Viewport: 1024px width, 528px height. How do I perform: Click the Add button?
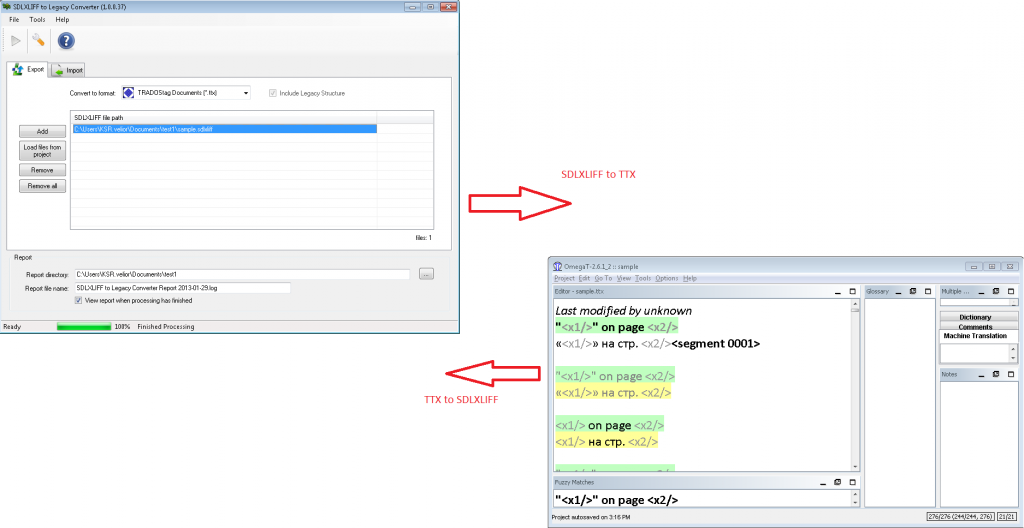click(42, 131)
